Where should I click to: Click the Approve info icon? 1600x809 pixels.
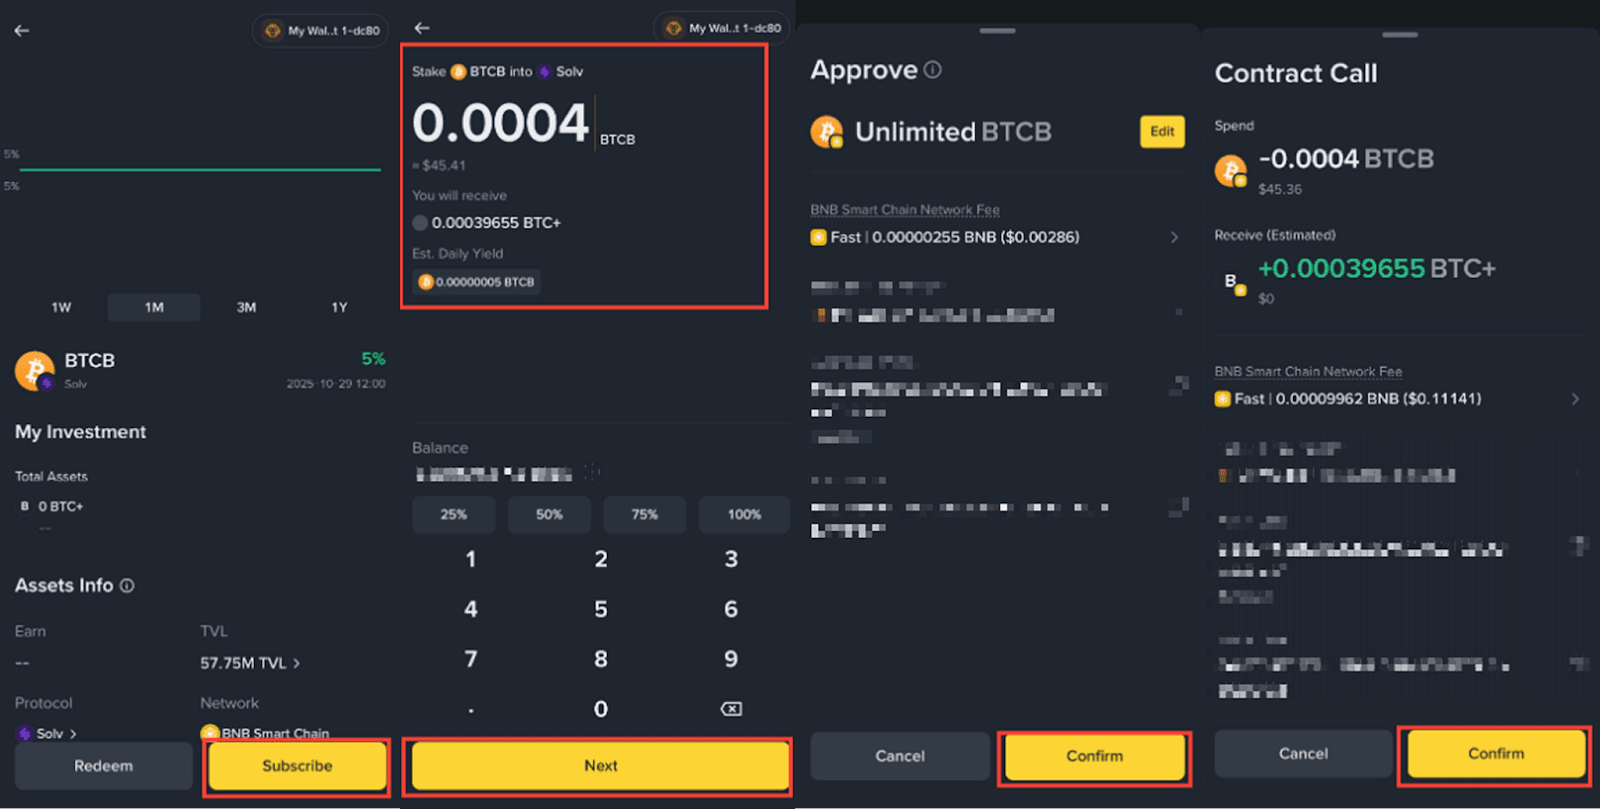tap(932, 70)
